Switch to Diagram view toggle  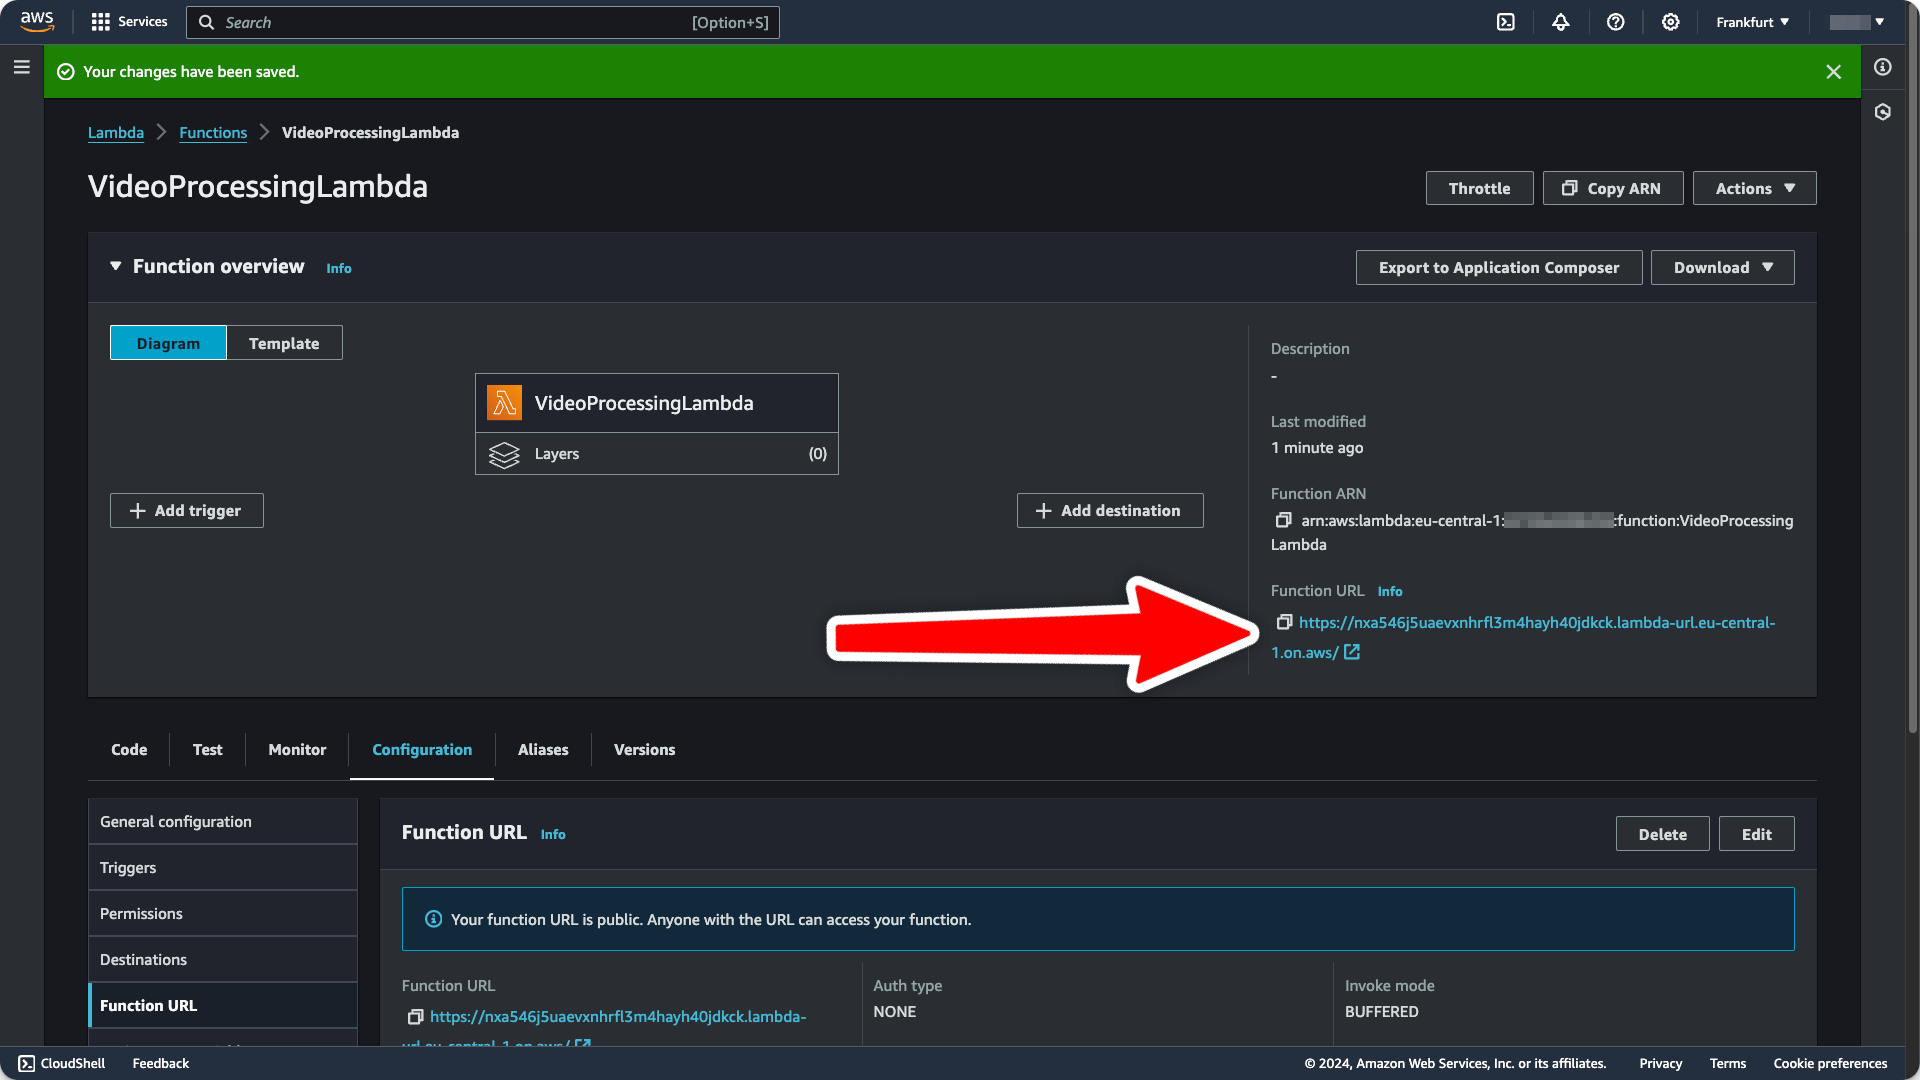click(168, 343)
